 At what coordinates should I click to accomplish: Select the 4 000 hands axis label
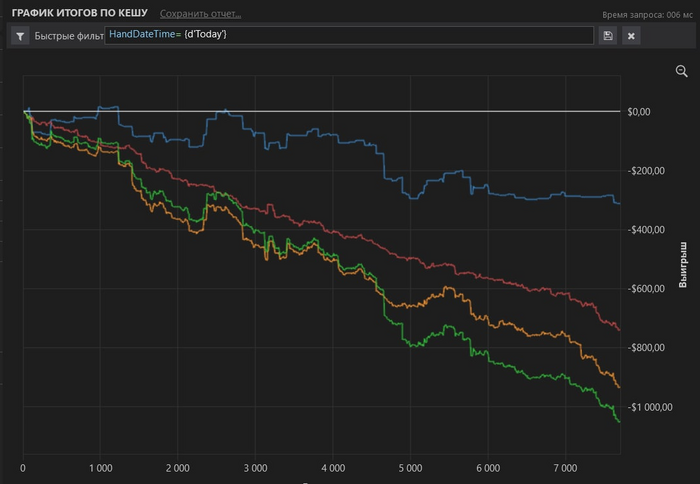click(333, 468)
